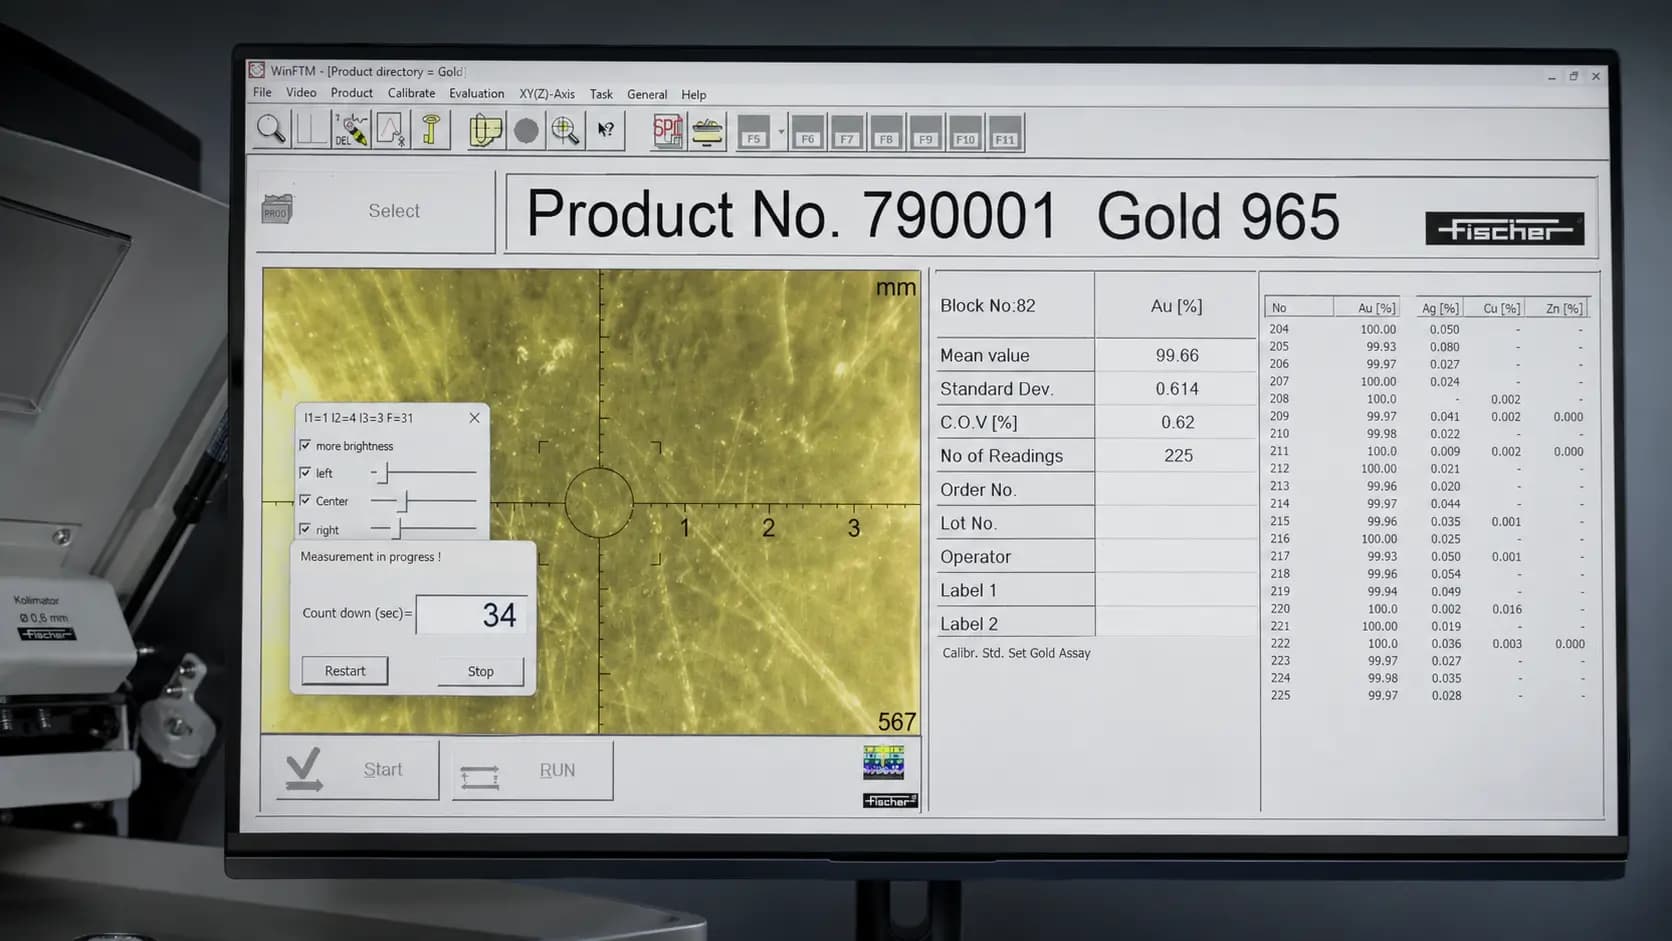The width and height of the screenshot is (1672, 941).
Task: Click the colorful spectrum icon below video
Action: (884, 762)
